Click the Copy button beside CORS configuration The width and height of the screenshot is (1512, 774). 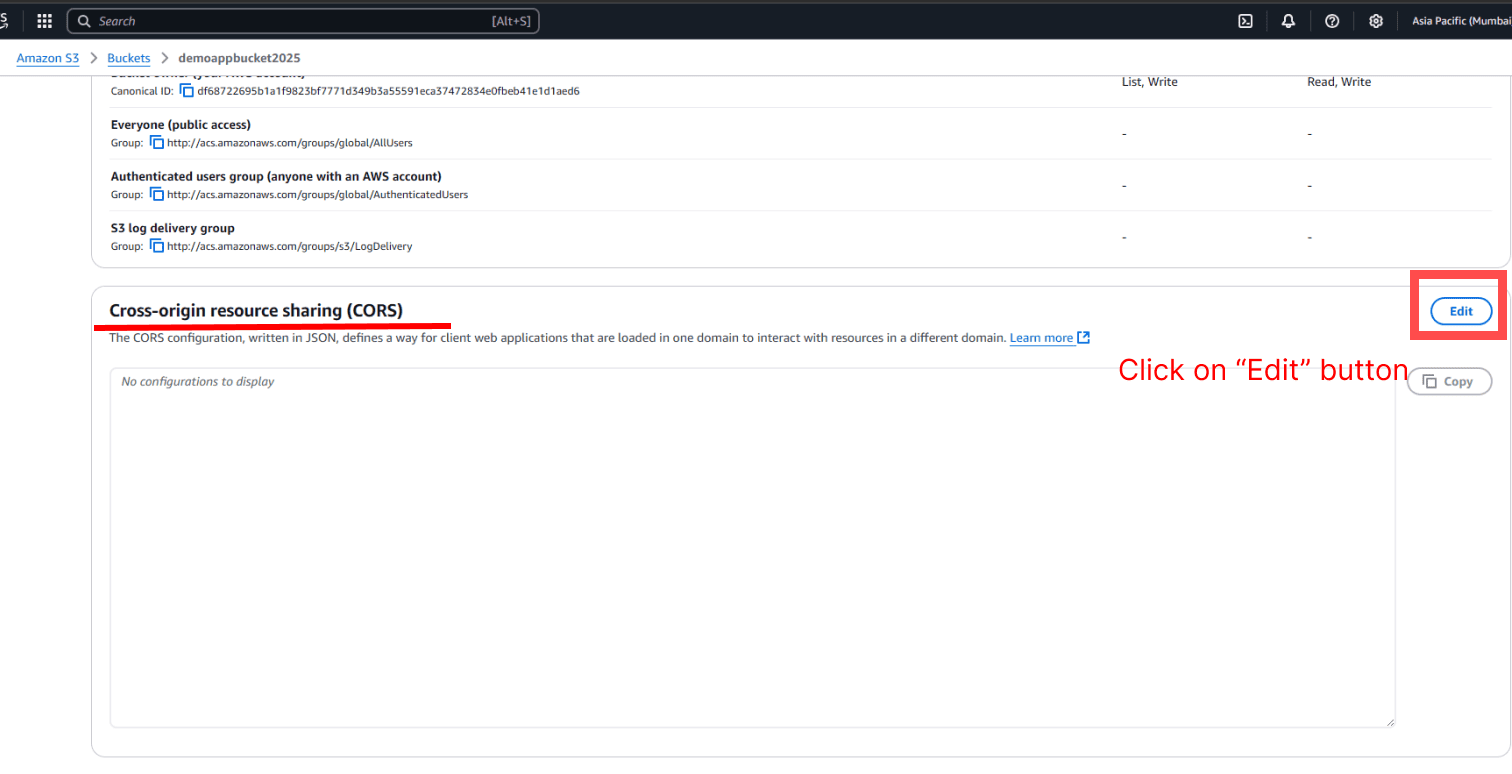[x=1449, y=381]
